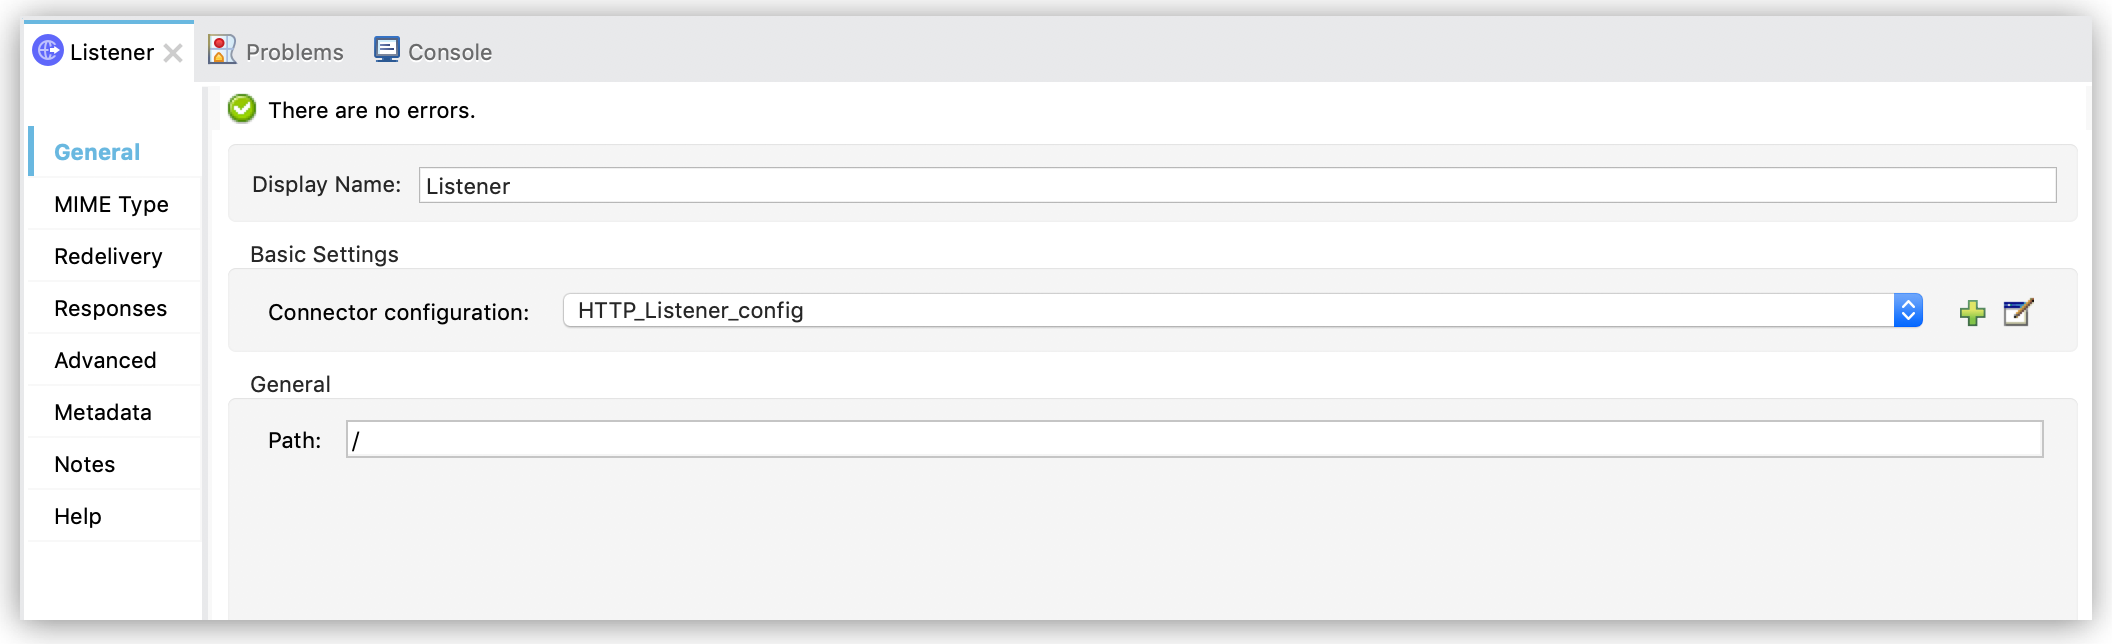Switch to the Problems tab
Viewport: 2112px width, 644px height.
[275, 50]
